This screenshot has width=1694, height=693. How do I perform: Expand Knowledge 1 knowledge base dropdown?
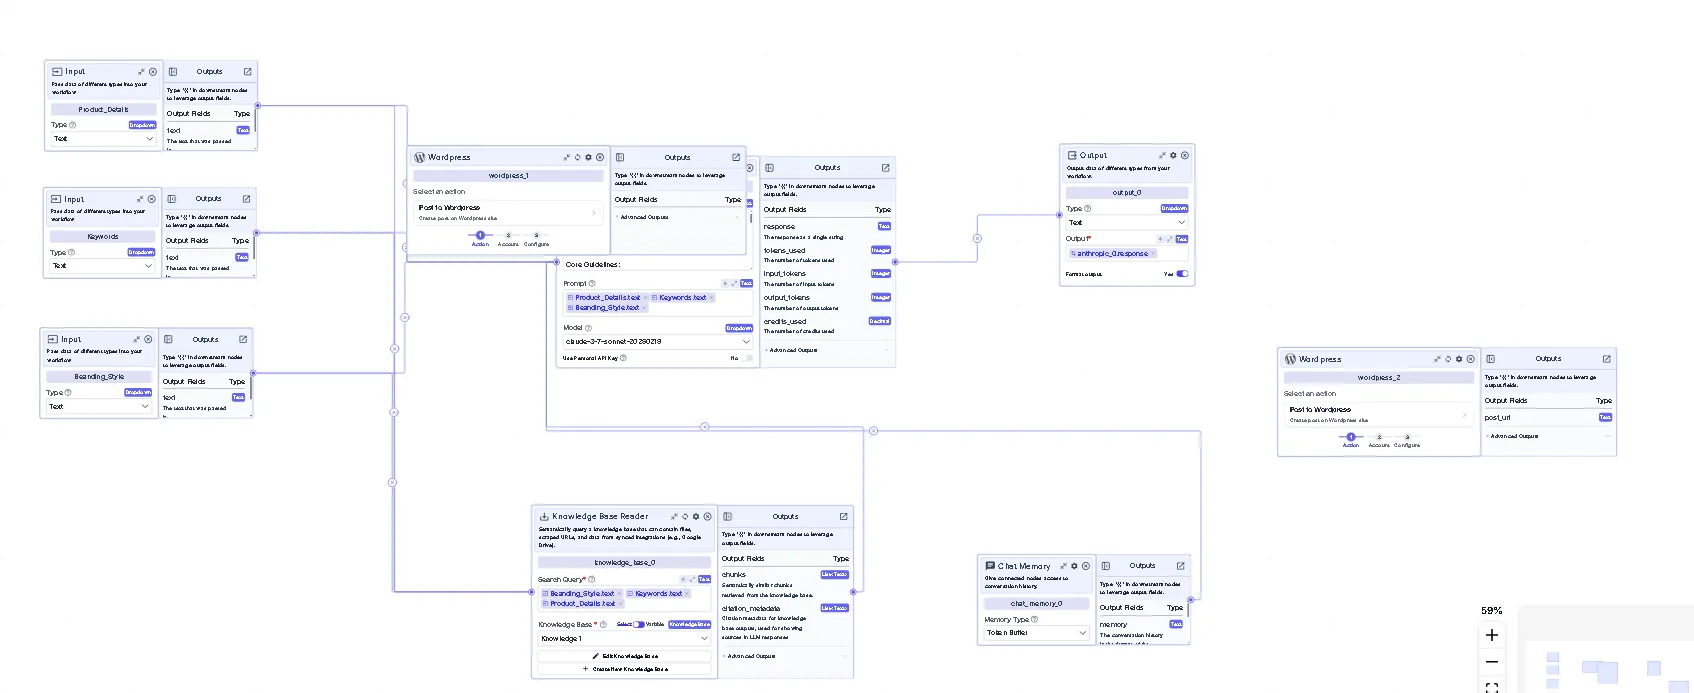tap(624, 638)
